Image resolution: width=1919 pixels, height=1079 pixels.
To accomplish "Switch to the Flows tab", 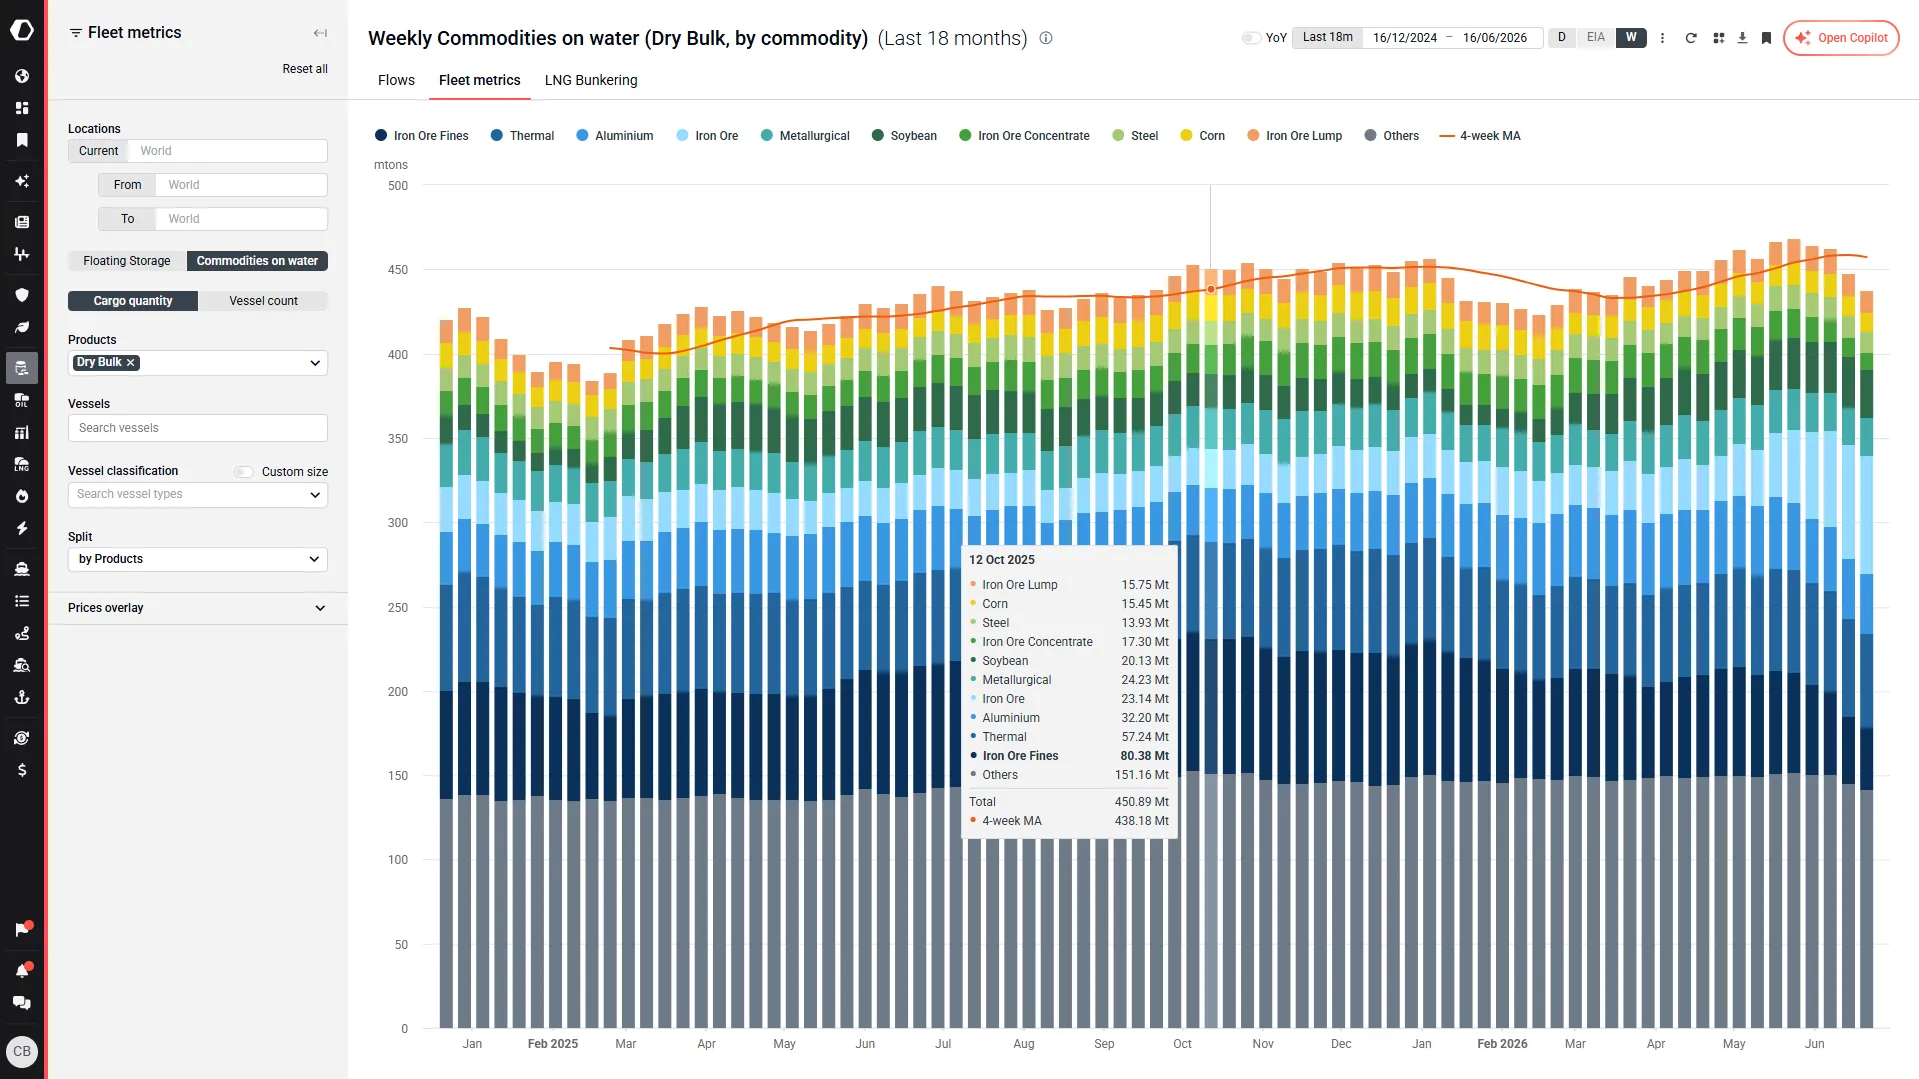I will coord(396,80).
